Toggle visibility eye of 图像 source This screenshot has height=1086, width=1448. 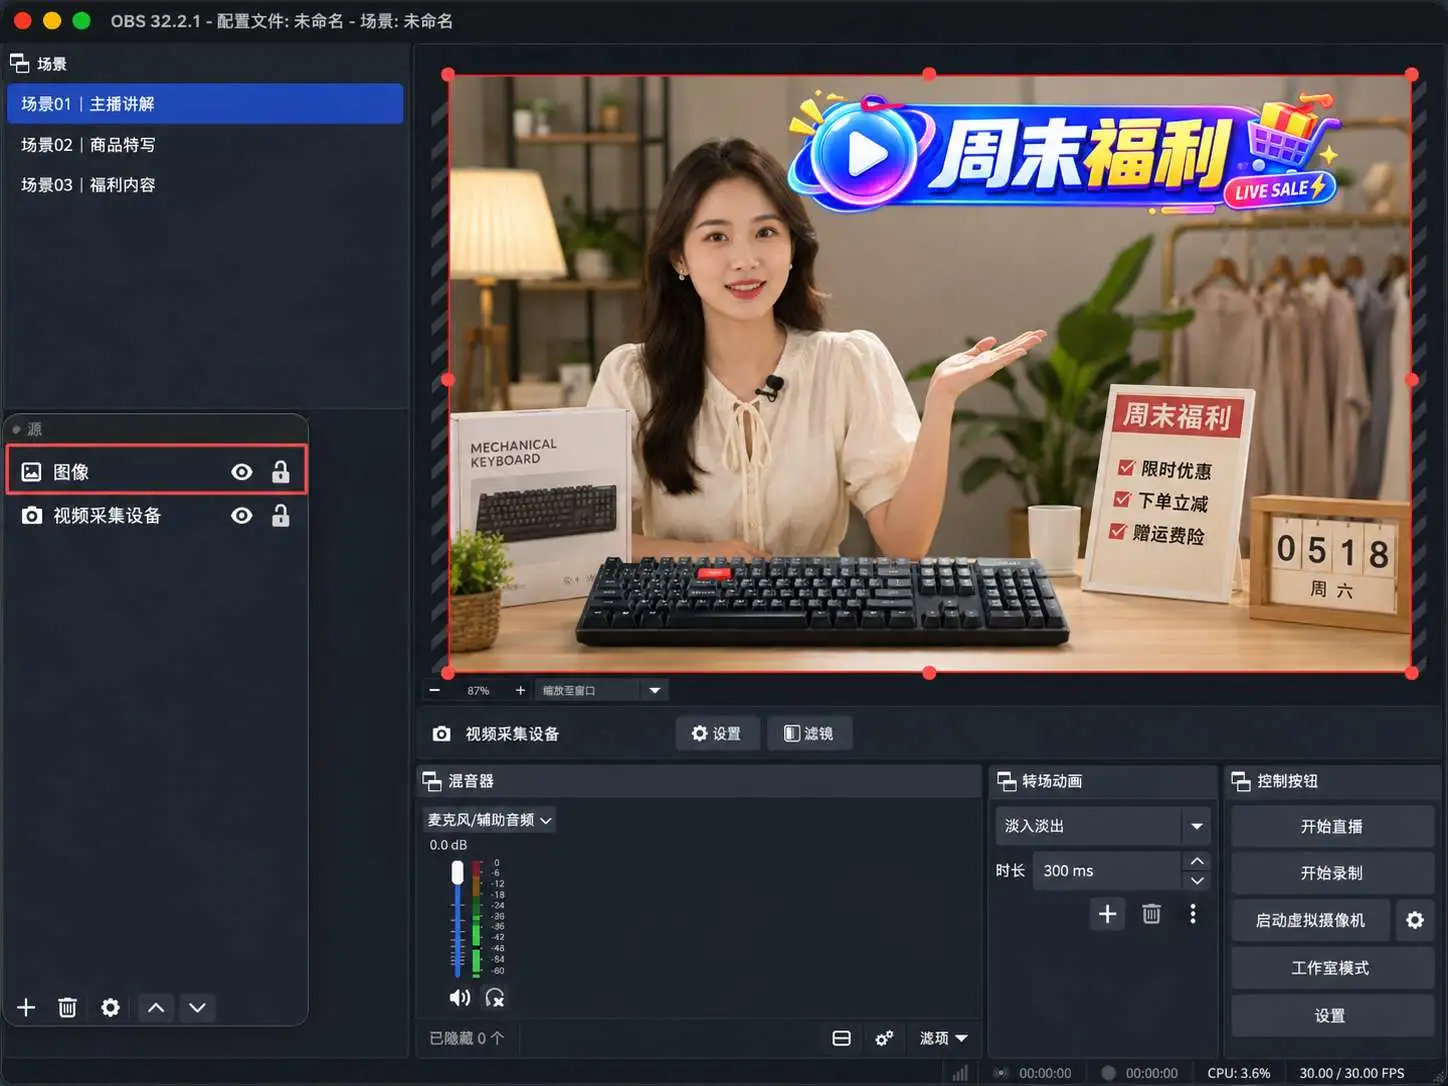(x=242, y=472)
